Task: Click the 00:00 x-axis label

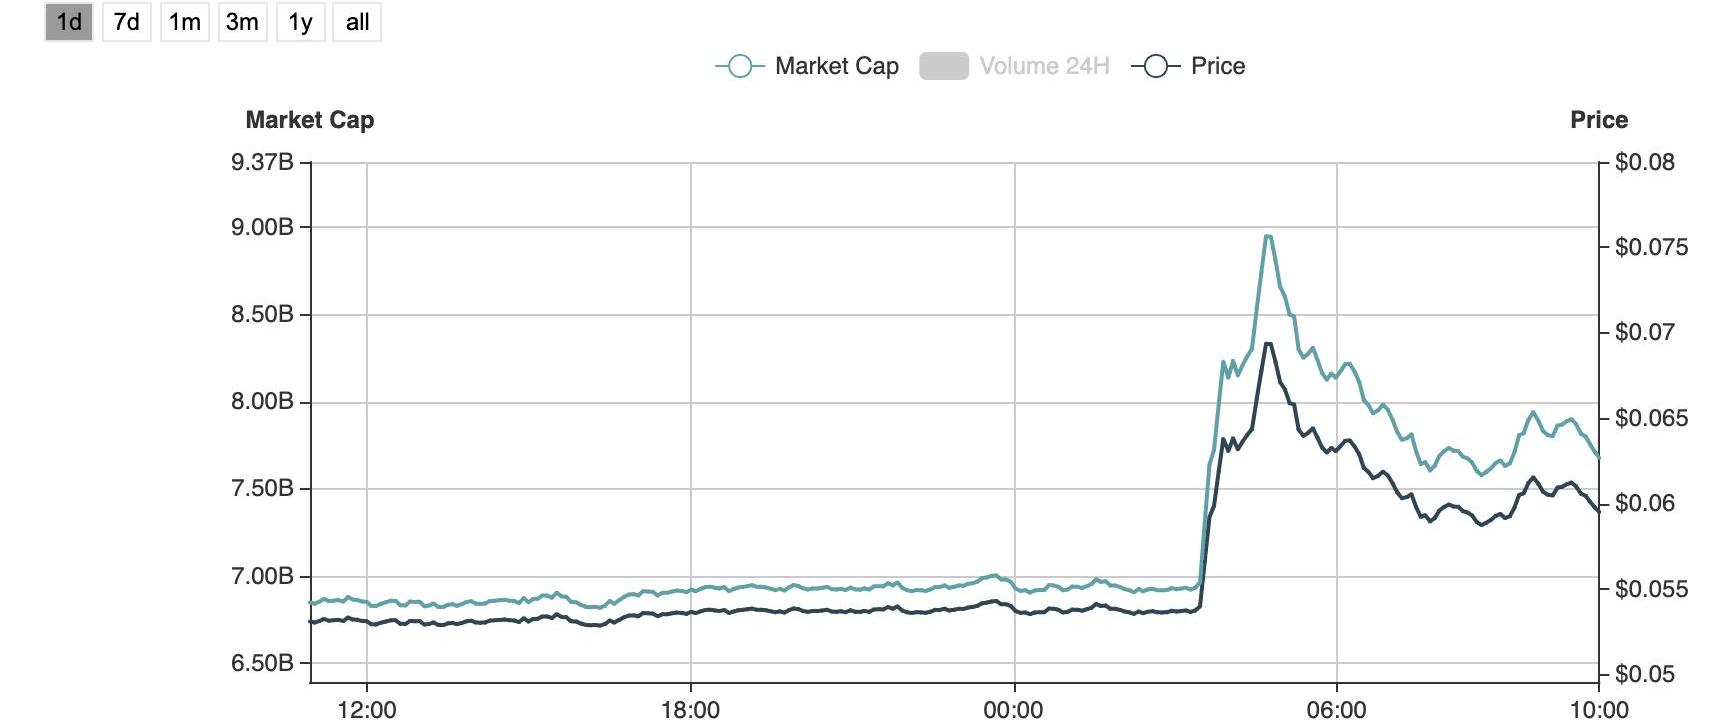Action: click(x=1013, y=709)
